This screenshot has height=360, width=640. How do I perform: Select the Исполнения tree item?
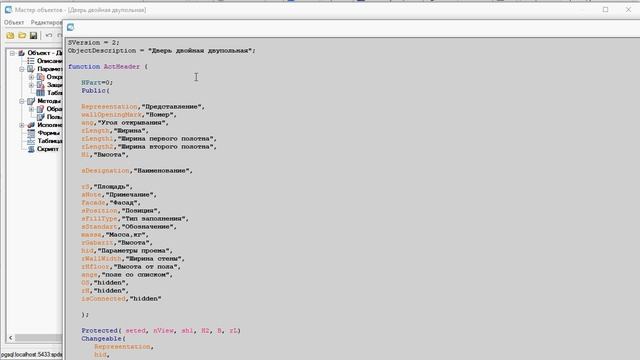click(49, 125)
